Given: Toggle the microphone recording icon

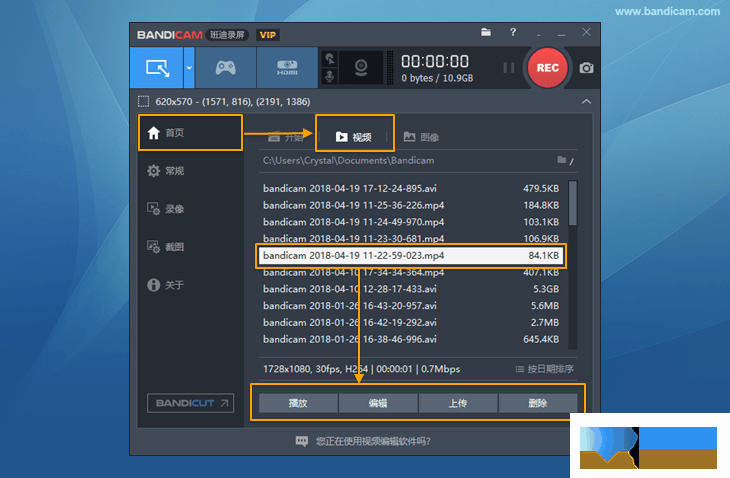Looking at the screenshot, I should tap(330, 76).
